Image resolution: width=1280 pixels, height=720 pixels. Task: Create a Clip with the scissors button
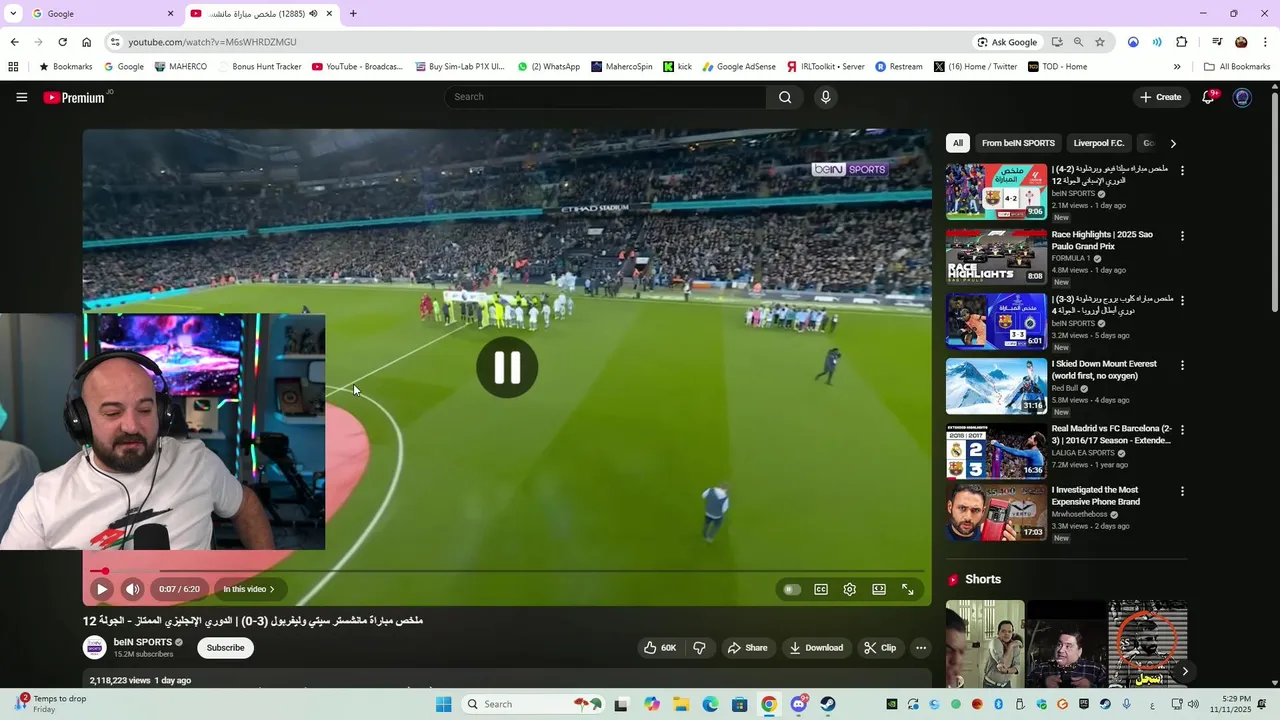point(880,648)
